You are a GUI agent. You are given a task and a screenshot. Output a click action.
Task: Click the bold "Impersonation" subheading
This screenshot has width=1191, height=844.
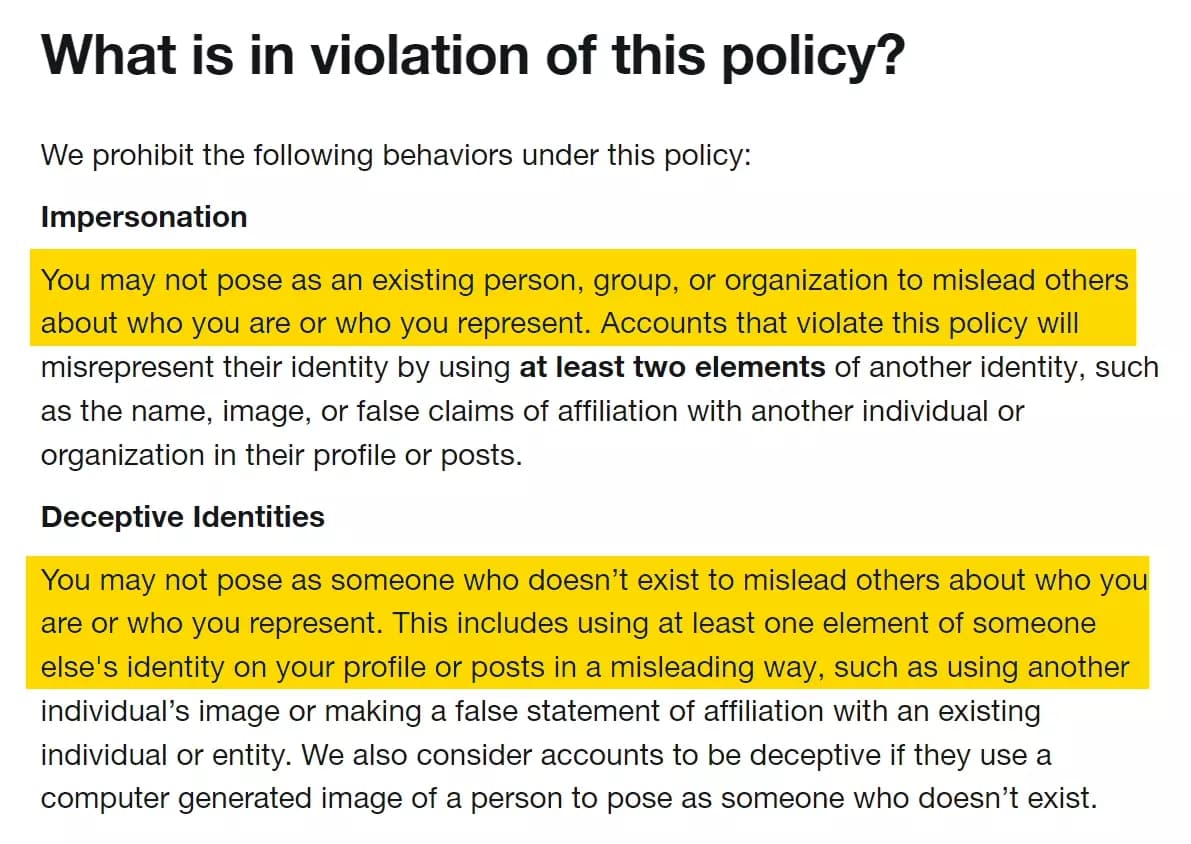144,217
